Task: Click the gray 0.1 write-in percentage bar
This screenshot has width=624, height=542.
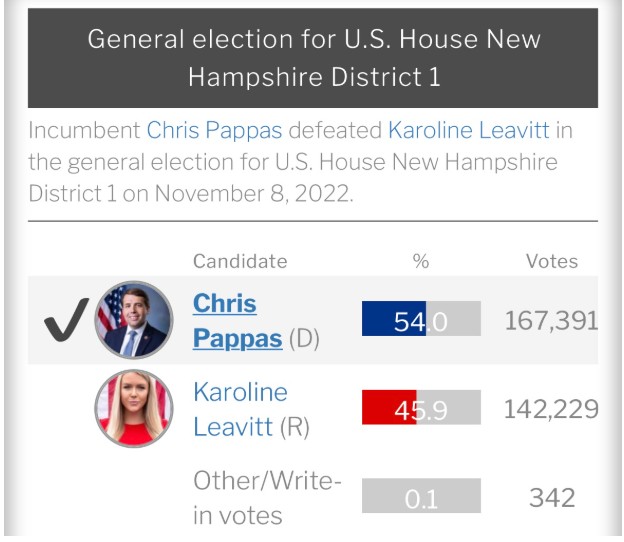Action: tap(421, 496)
